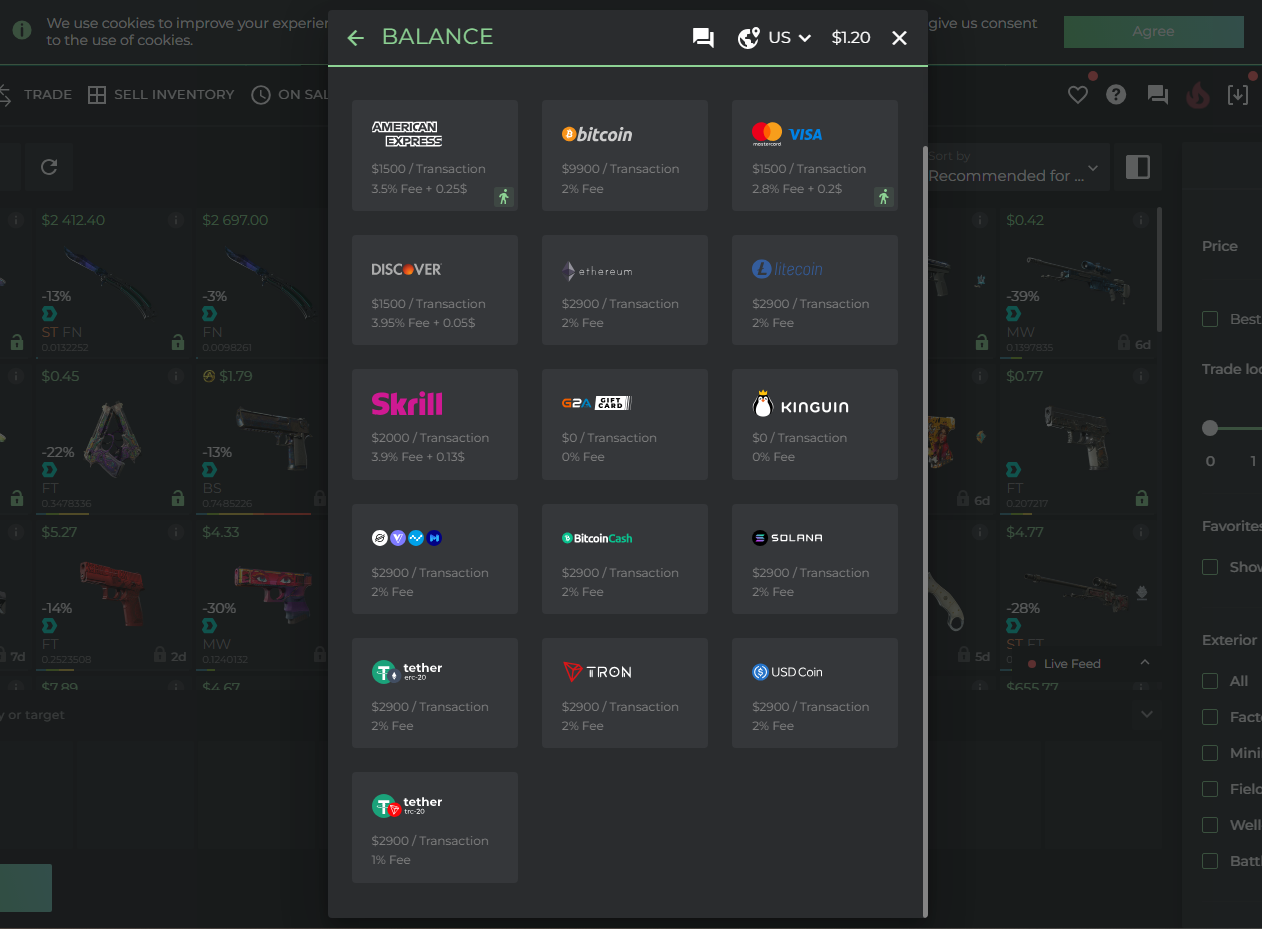Open the help question mark icon
The height and width of the screenshot is (929, 1262).
coord(1117,95)
